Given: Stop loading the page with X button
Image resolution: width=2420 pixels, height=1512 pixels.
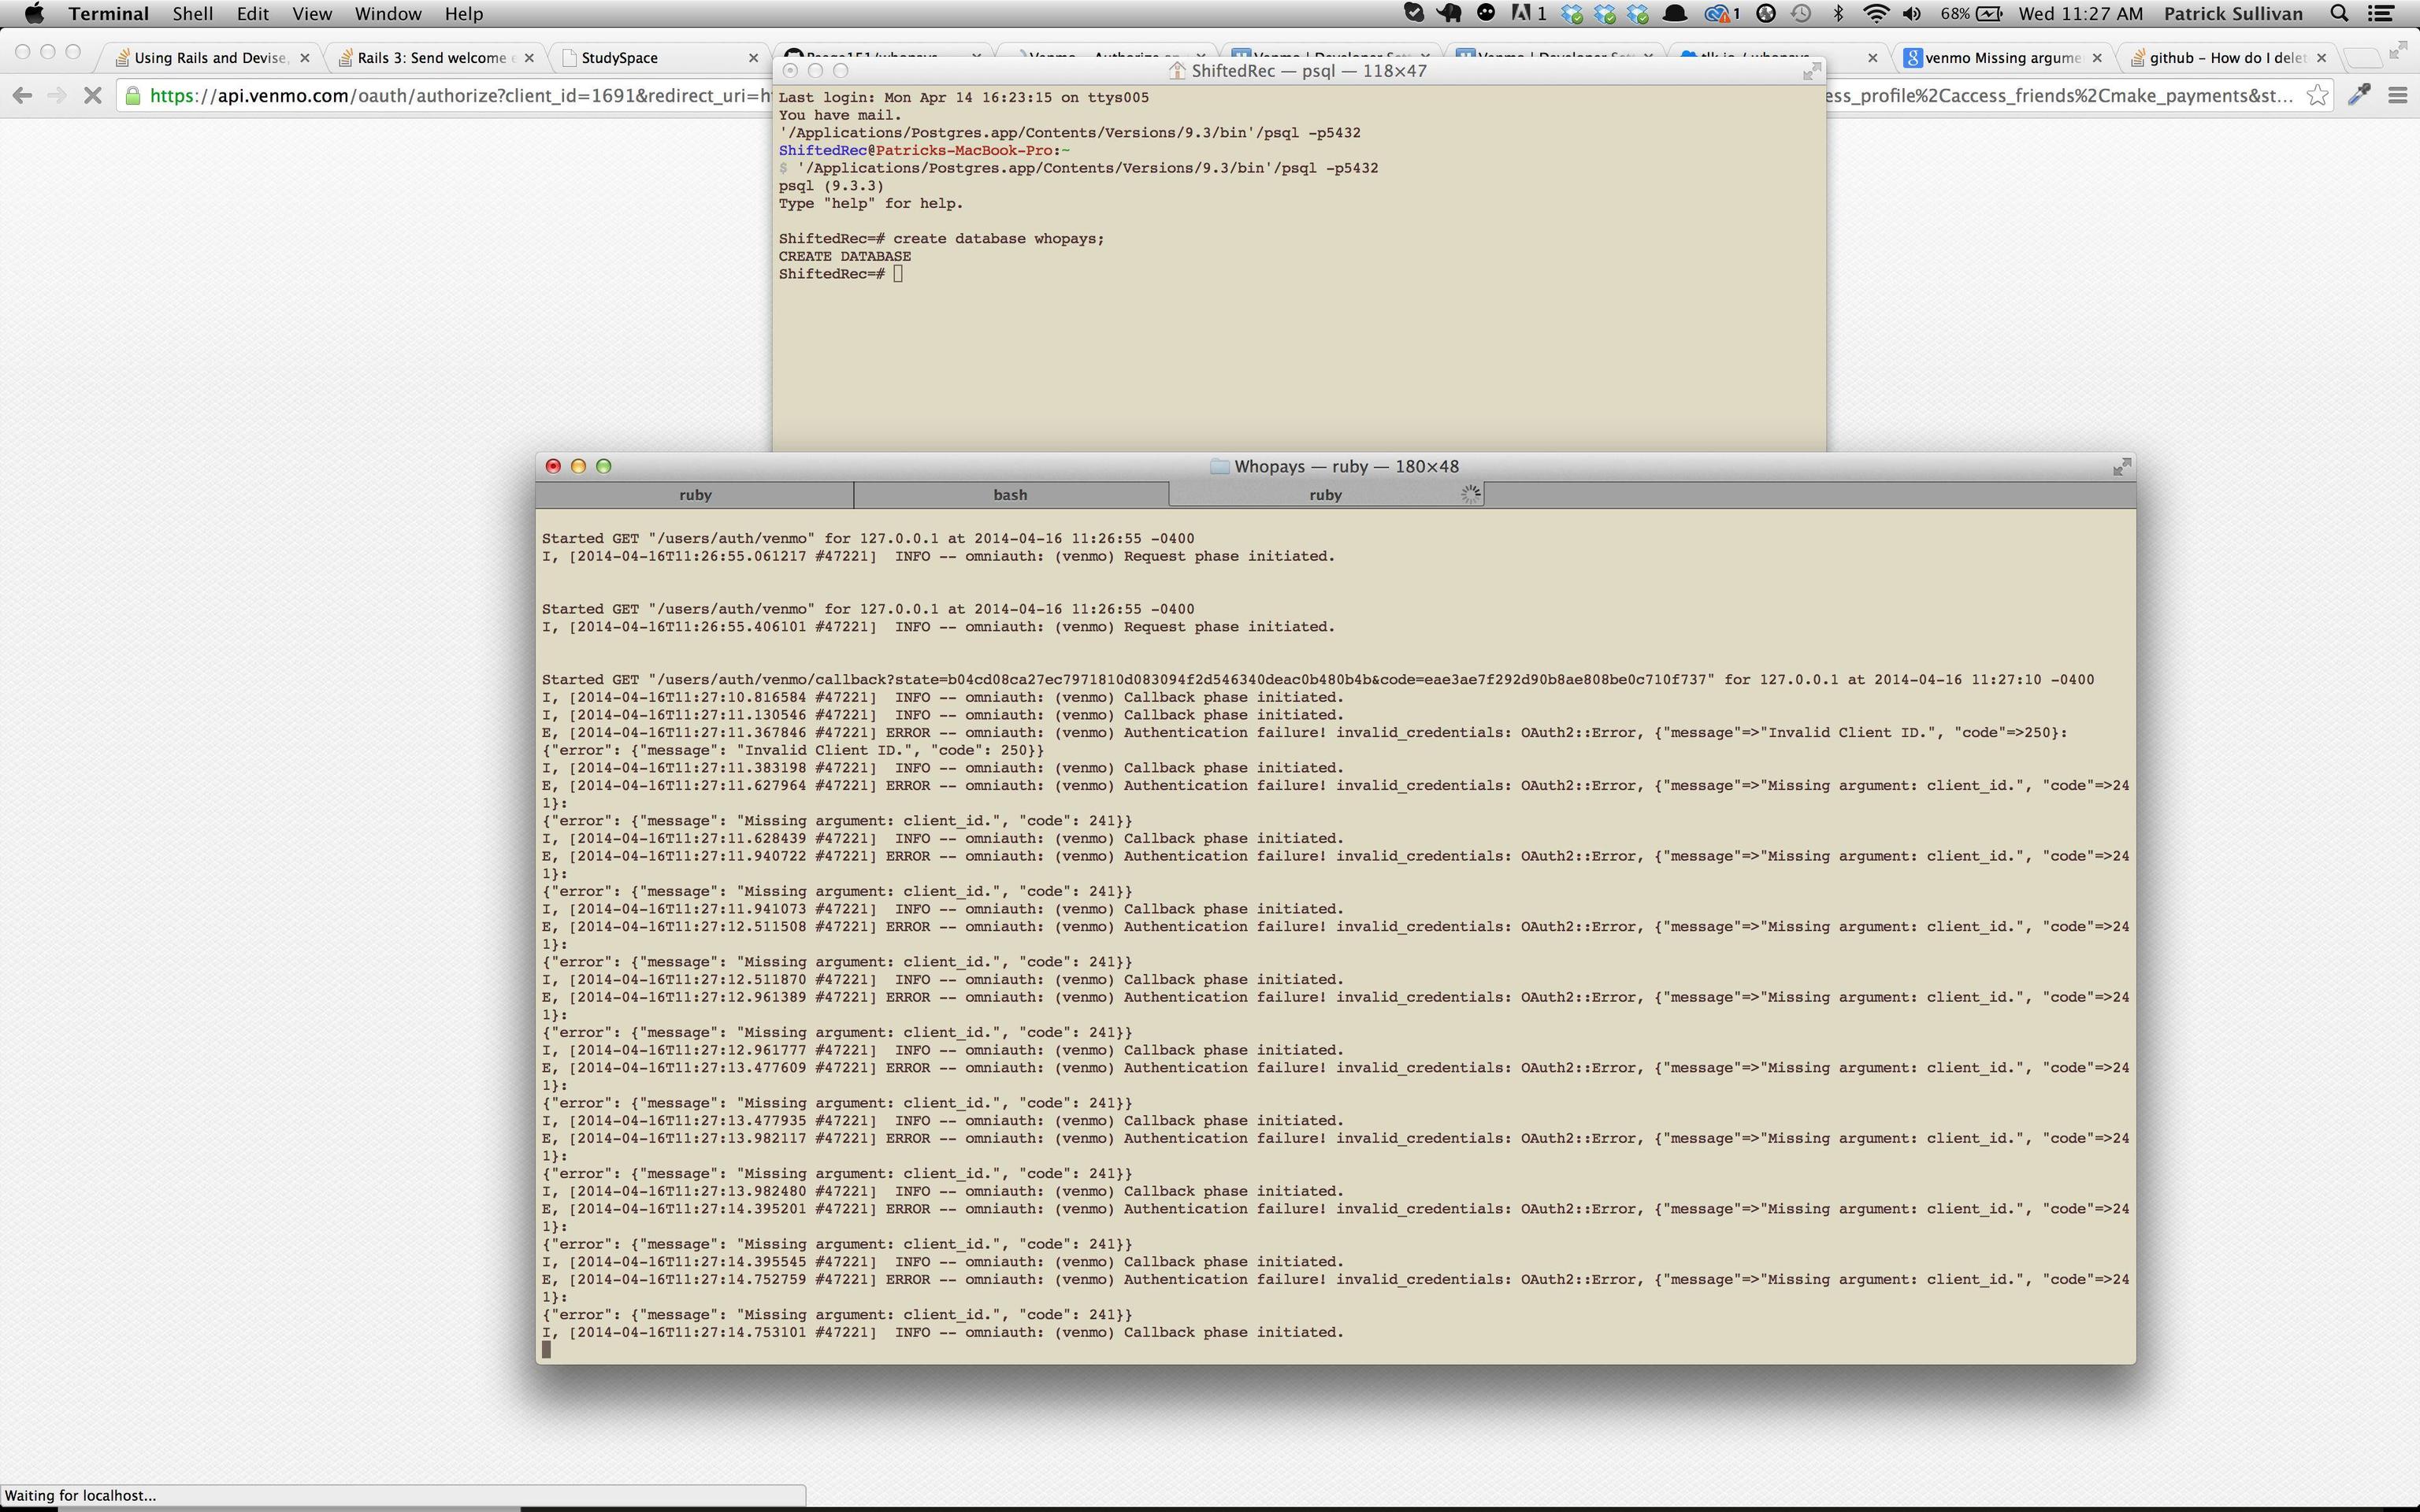Looking at the screenshot, I should pos(91,96).
